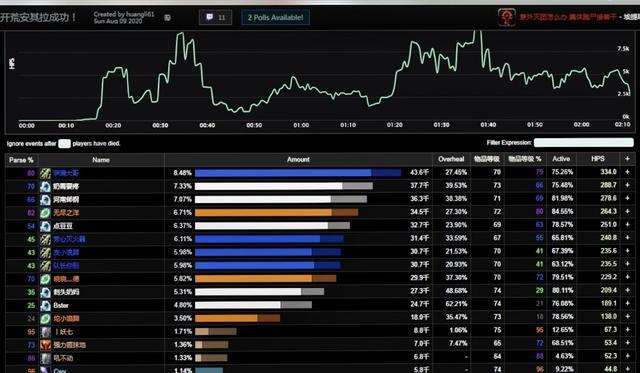Image resolution: width=640 pixels, height=373 pixels.
Task: Sort by the Active column header
Action: tap(561, 159)
